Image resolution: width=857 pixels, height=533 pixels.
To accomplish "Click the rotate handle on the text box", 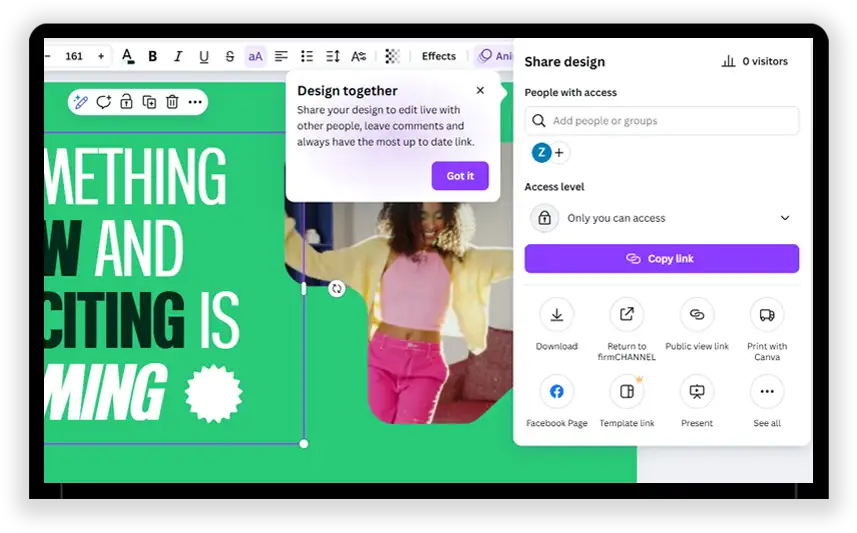I will coord(337,289).
